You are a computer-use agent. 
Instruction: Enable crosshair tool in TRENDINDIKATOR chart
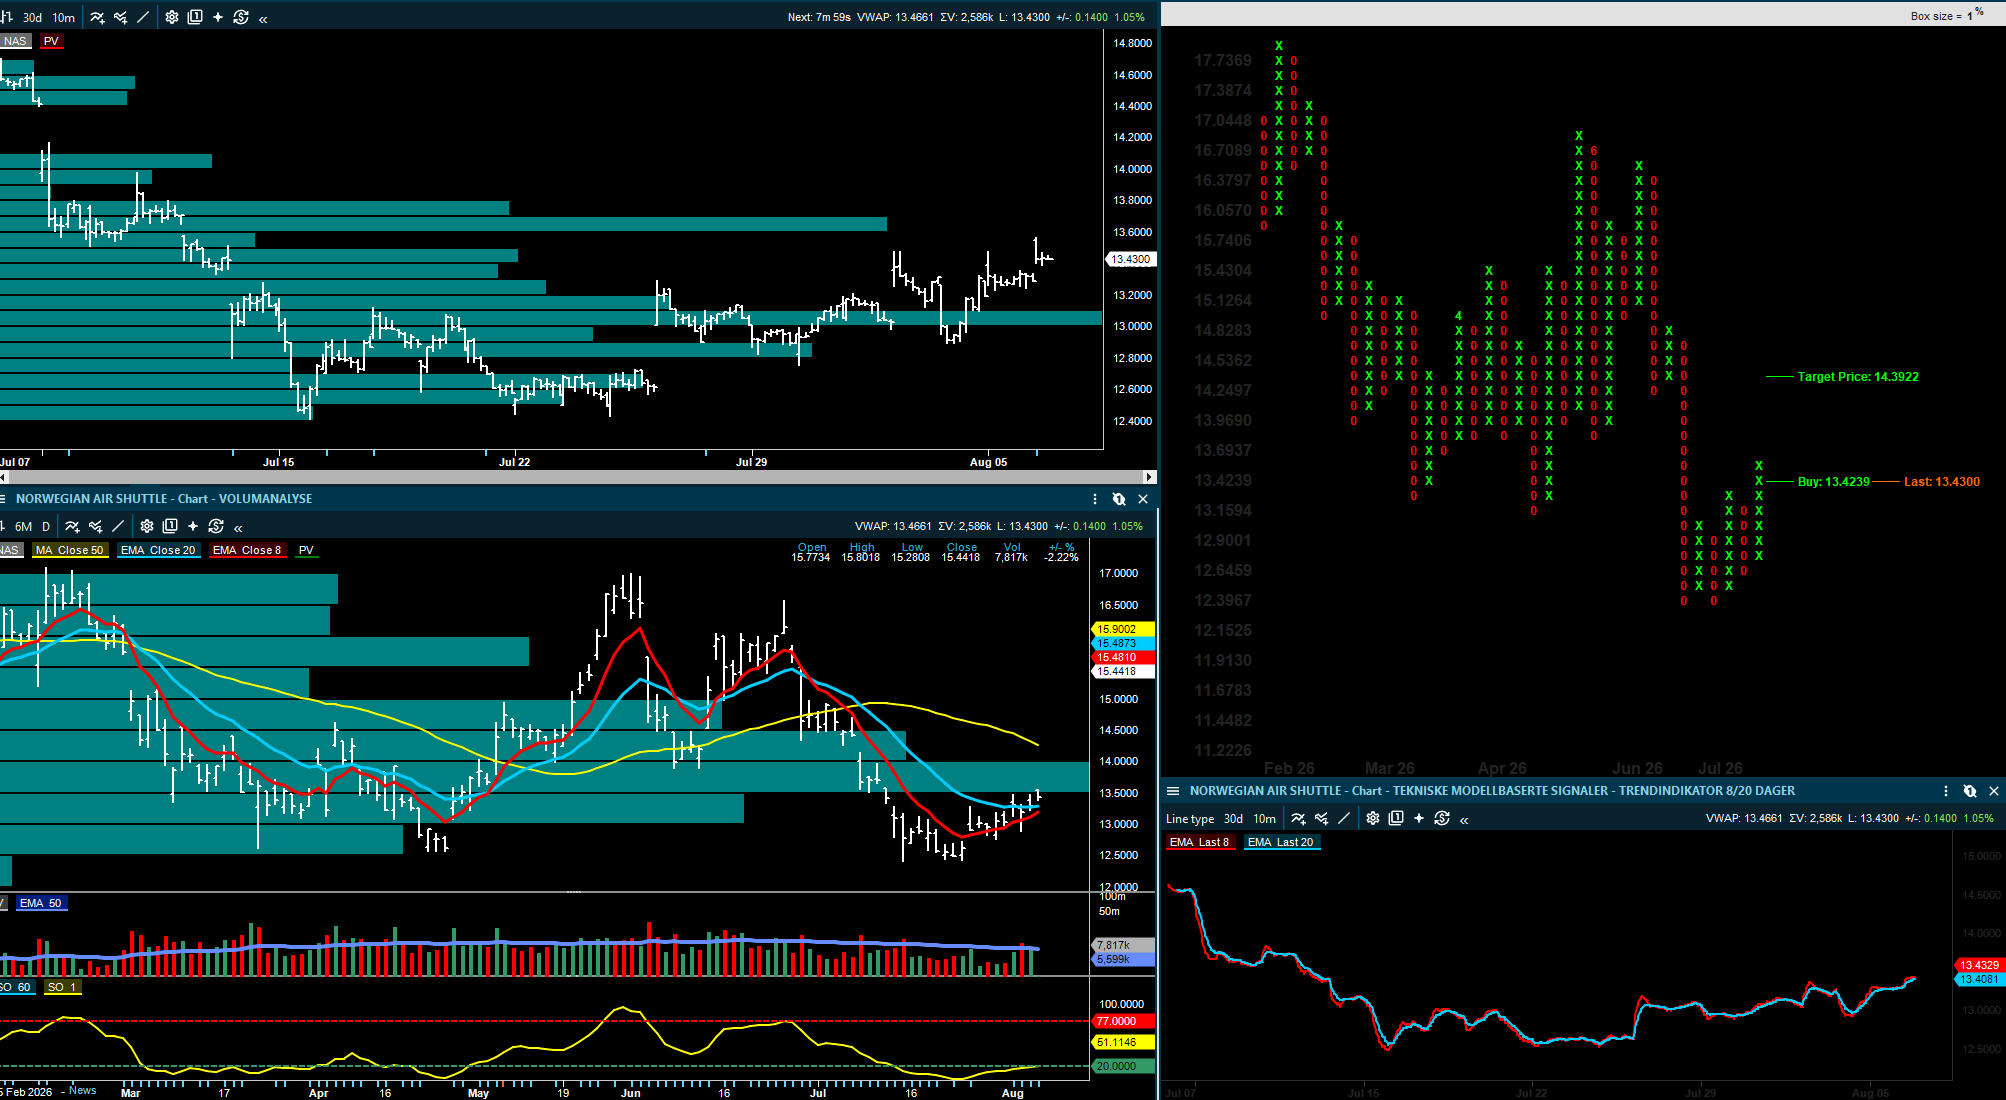point(1419,818)
